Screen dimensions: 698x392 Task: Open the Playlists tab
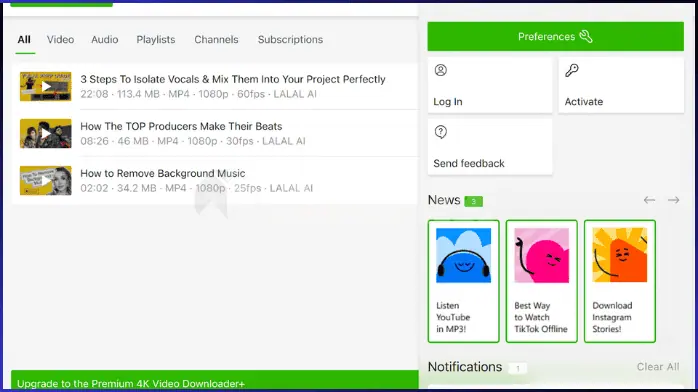pos(156,40)
